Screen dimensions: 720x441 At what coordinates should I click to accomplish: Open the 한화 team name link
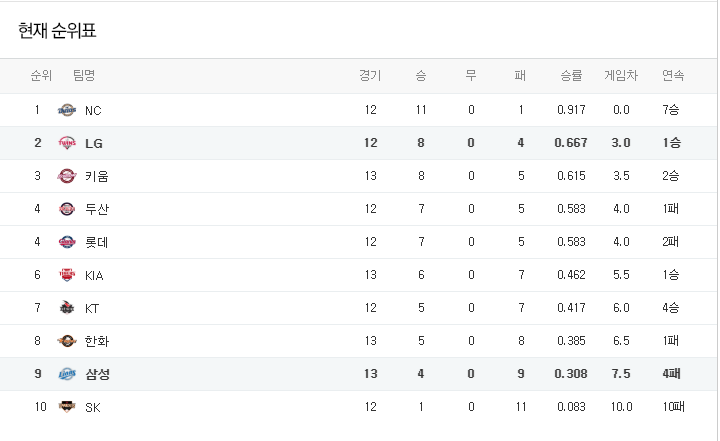click(97, 341)
